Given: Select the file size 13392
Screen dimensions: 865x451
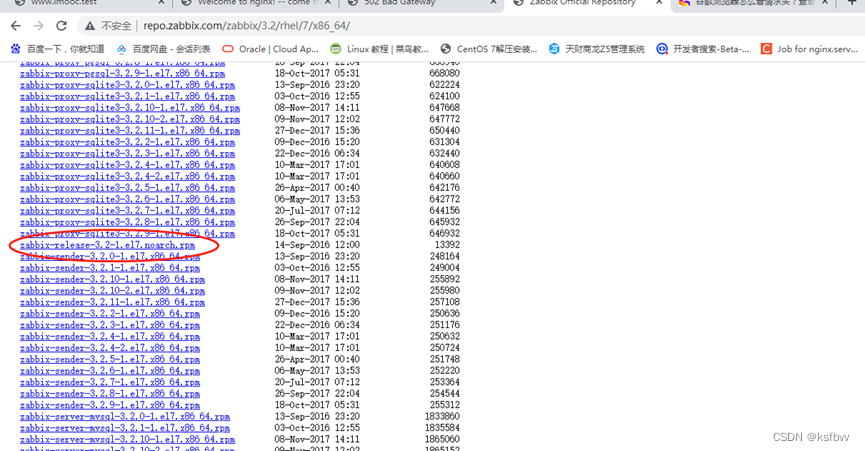Looking at the screenshot, I should 447,245.
